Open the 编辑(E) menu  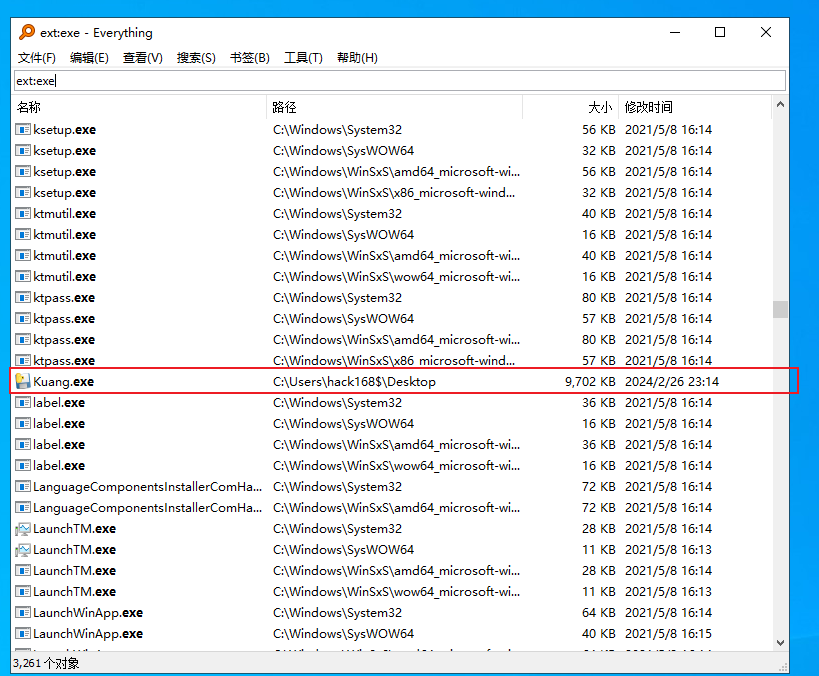click(x=89, y=57)
